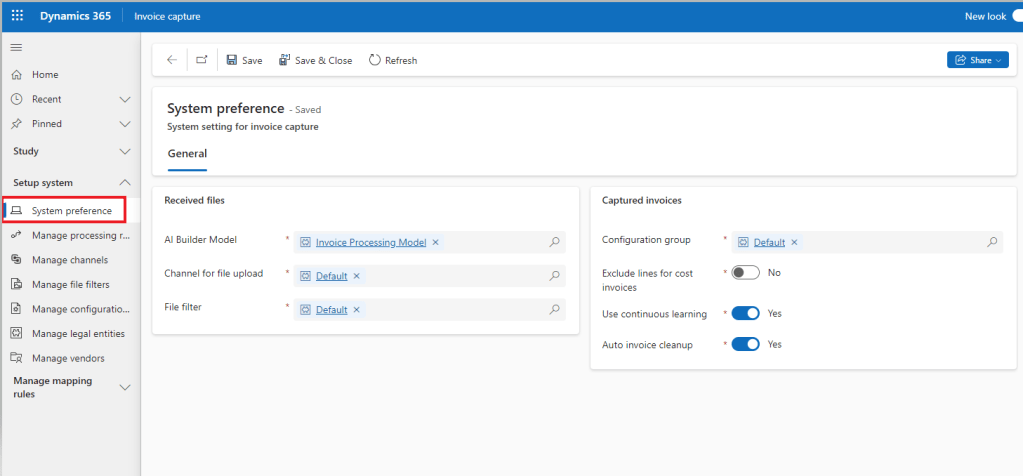Open the Dynamics 365 app launcher grid
This screenshot has width=1023, height=476.
tap(17, 16)
